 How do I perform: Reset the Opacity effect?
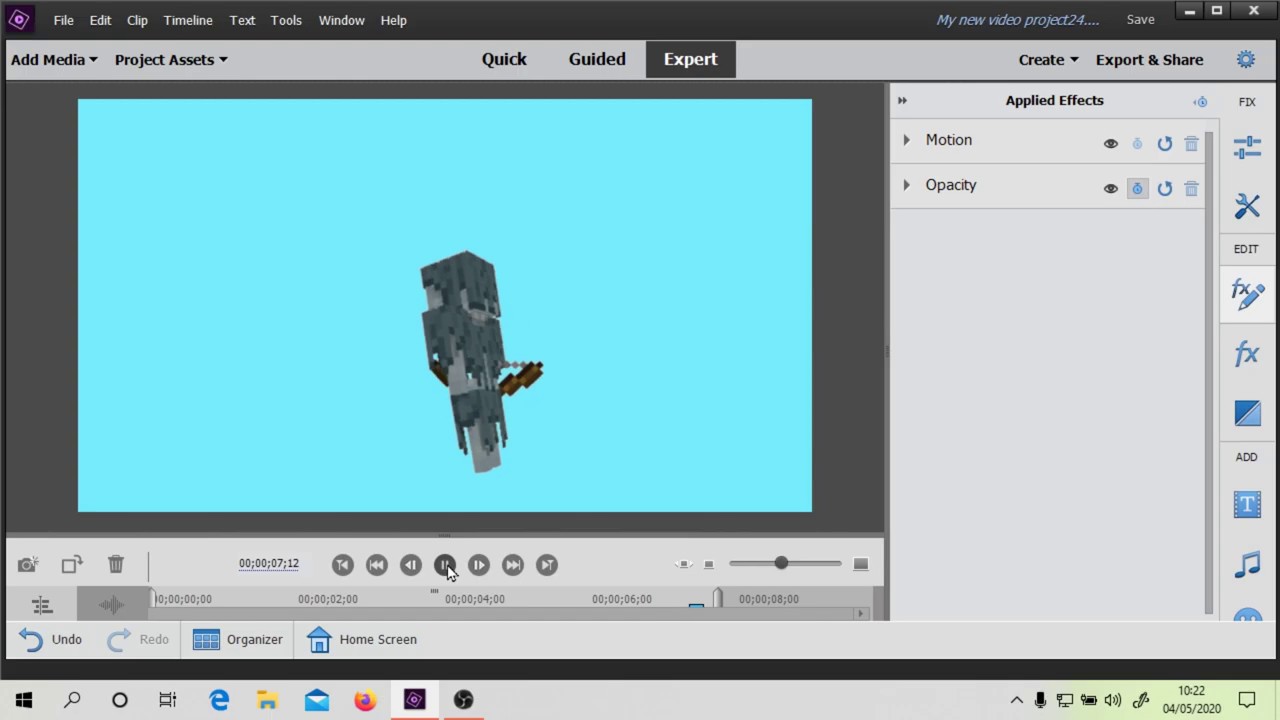[x=1164, y=189]
